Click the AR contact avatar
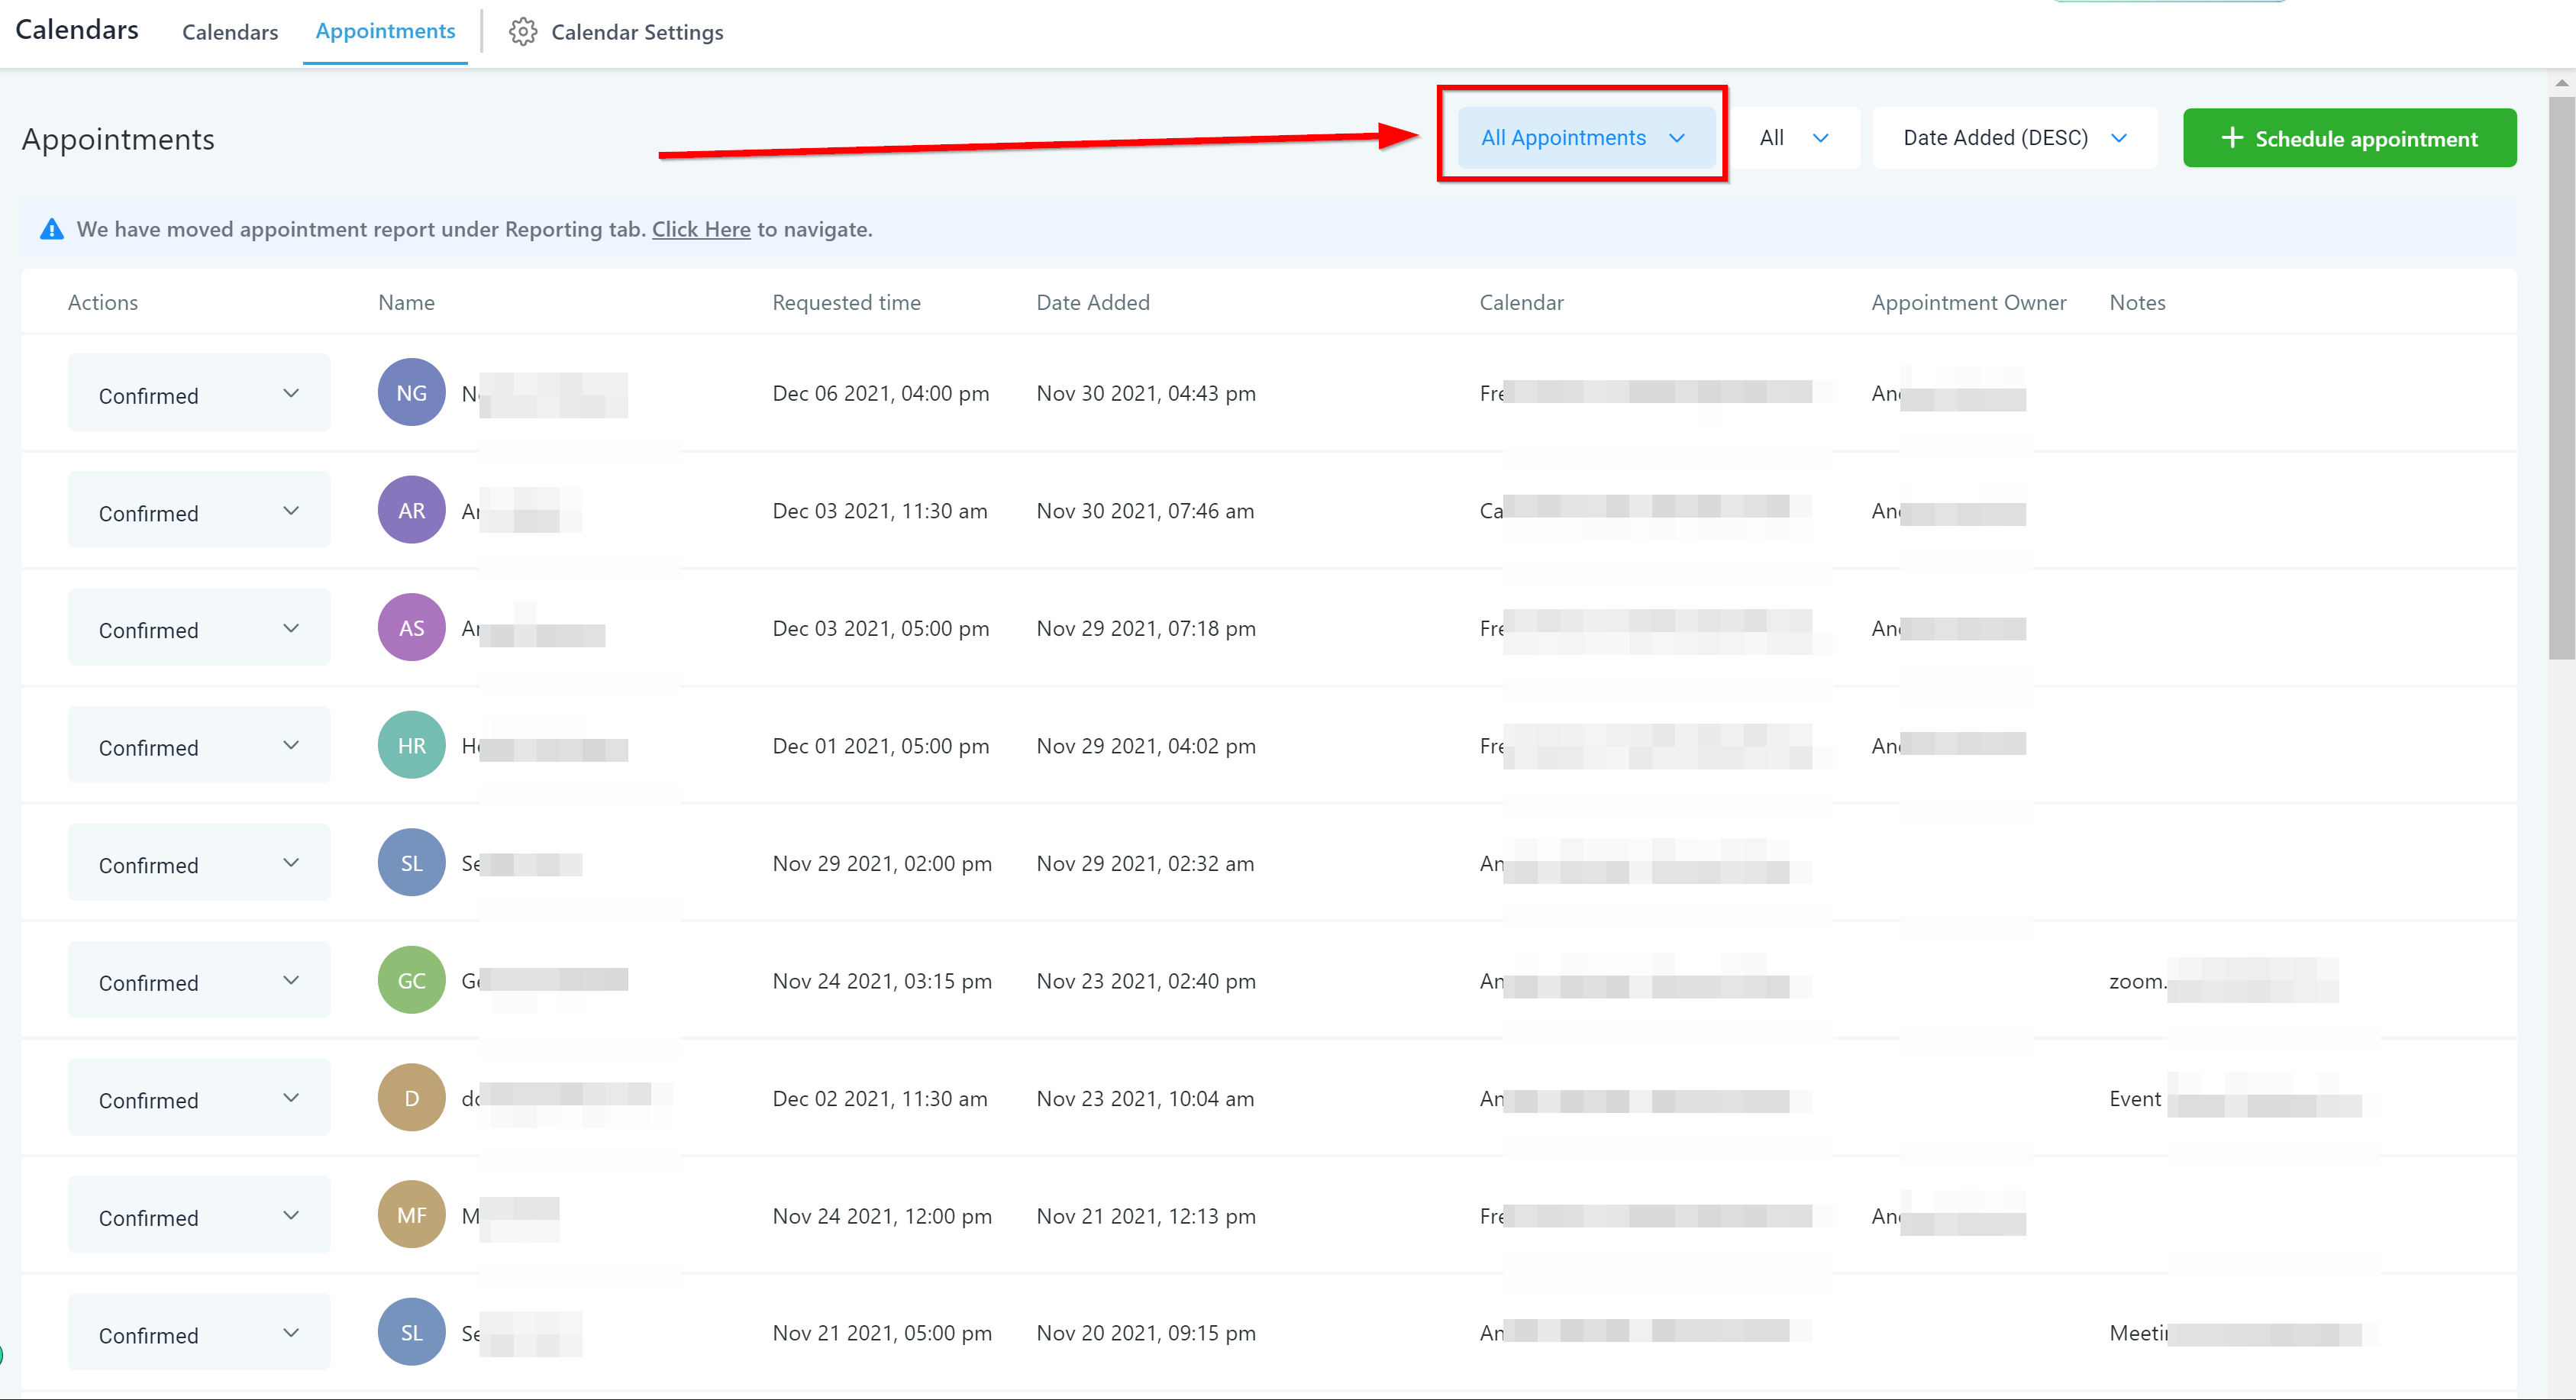This screenshot has height=1400, width=2576. 411,510
